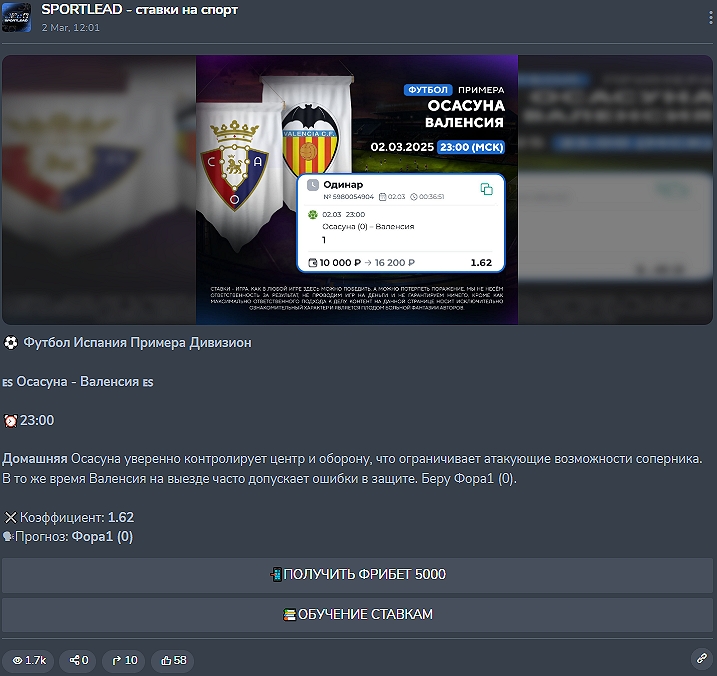Click the copy icon on the bet slip
Viewport: 717px width, 676px height.
click(486, 189)
